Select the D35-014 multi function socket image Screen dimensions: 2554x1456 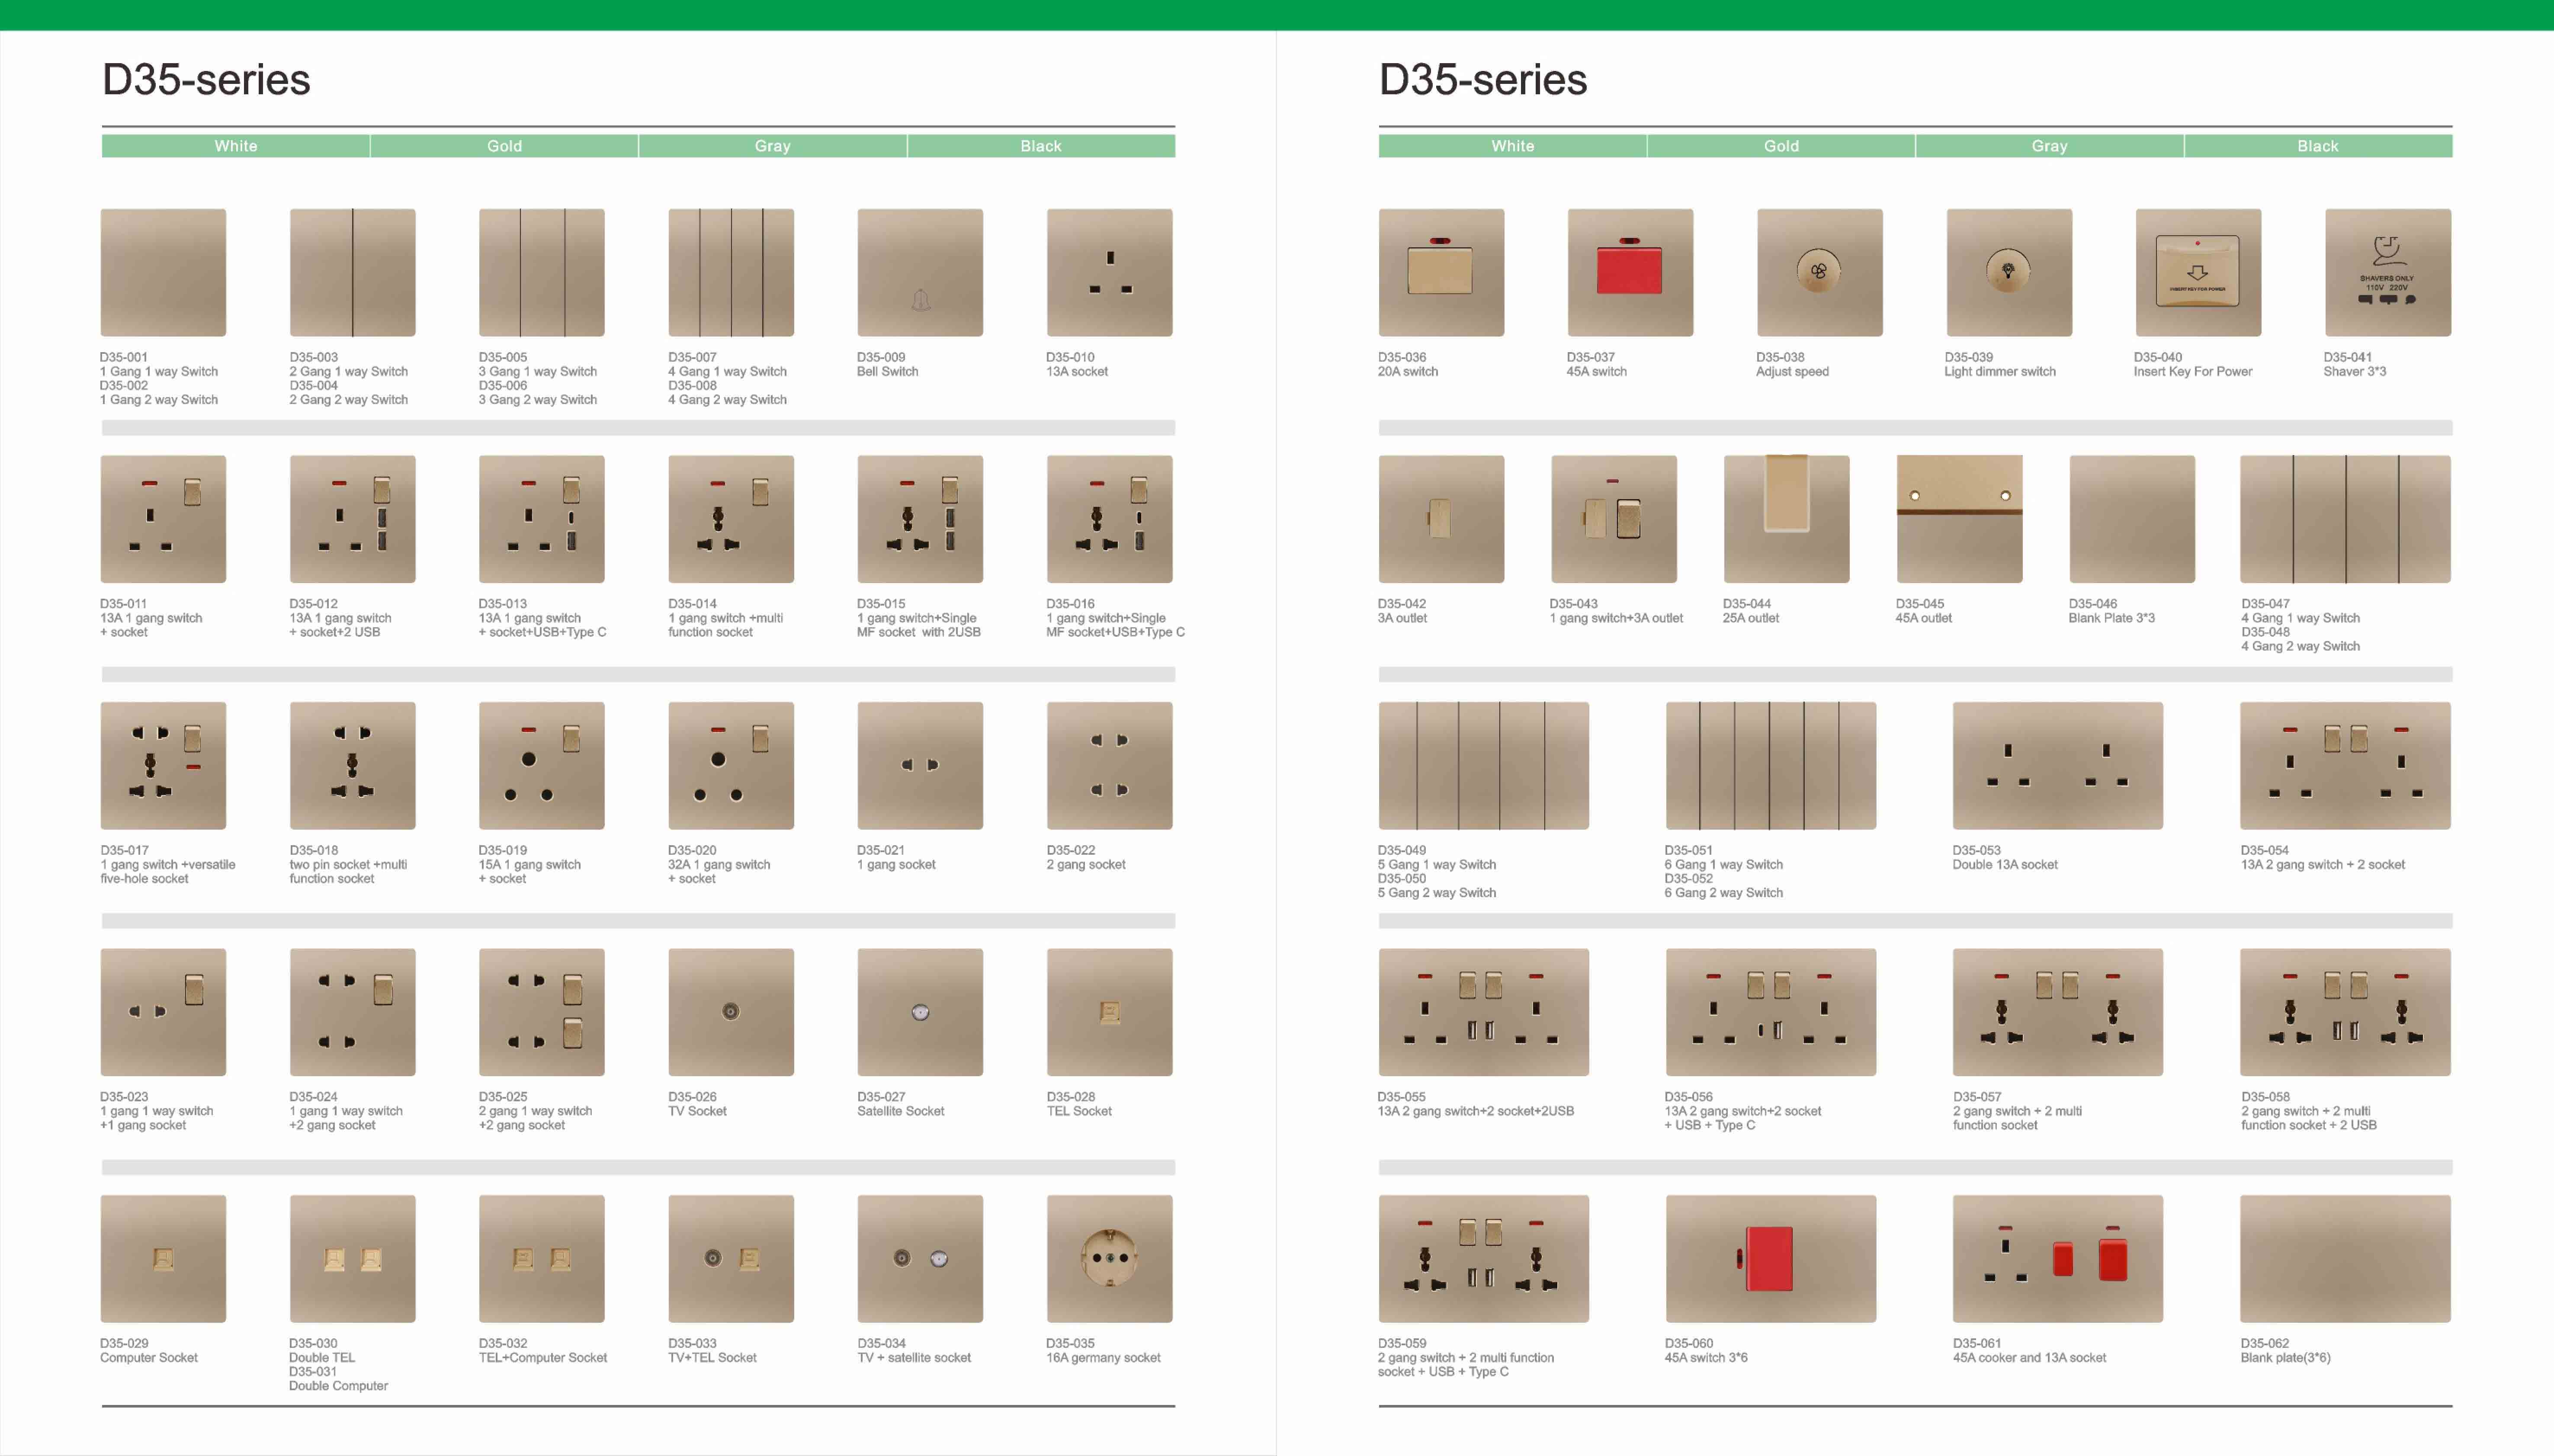tap(731, 519)
